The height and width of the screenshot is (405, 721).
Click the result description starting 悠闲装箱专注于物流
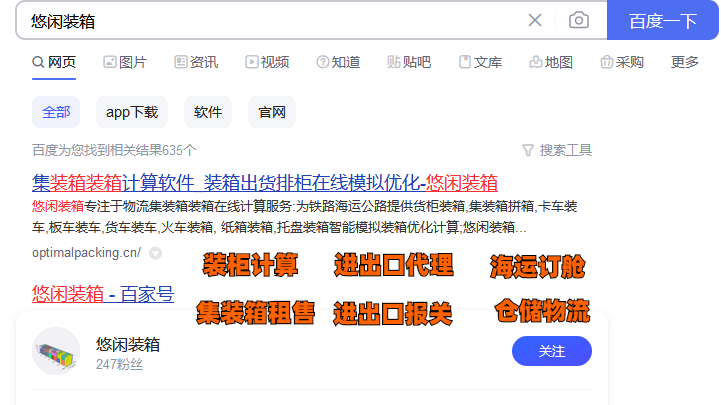304,217
